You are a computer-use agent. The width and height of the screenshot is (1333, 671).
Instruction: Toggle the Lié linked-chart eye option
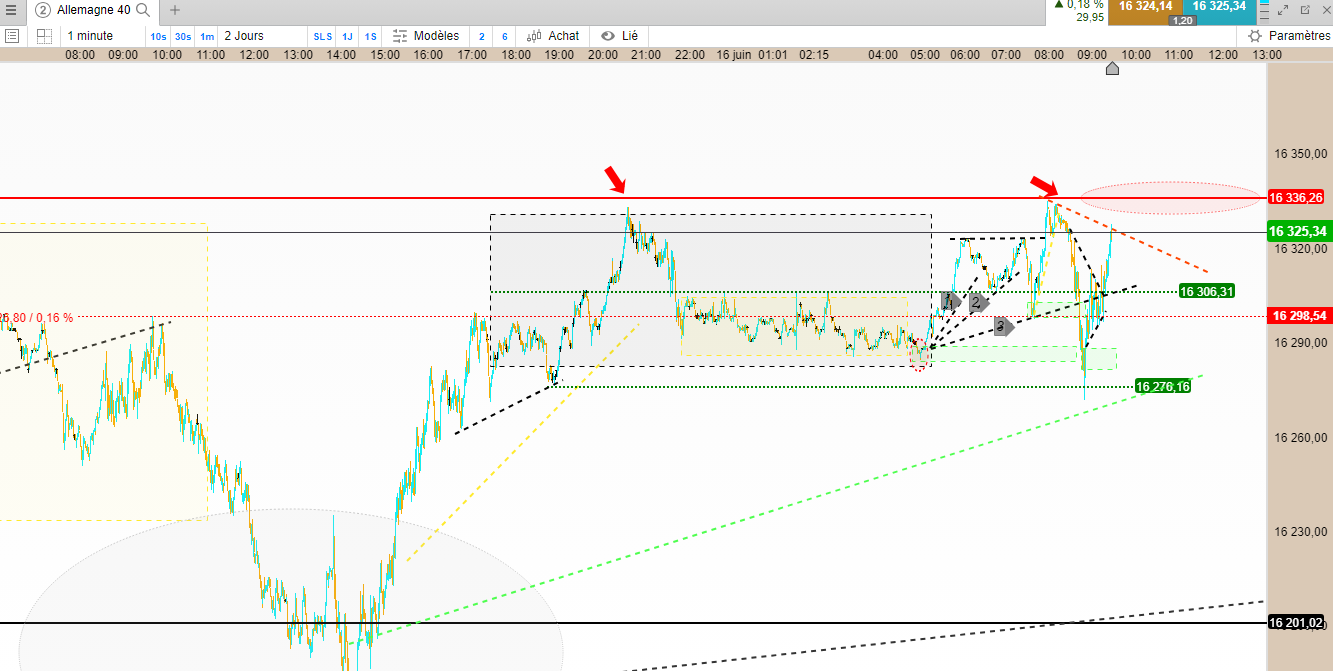click(x=619, y=36)
